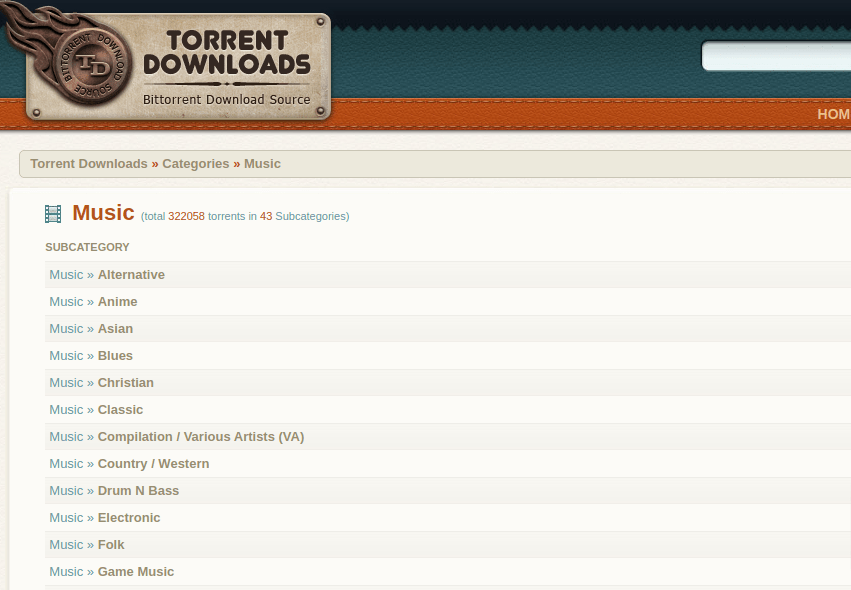
Task: Browse the Country / Western subcategory
Action: 153,464
